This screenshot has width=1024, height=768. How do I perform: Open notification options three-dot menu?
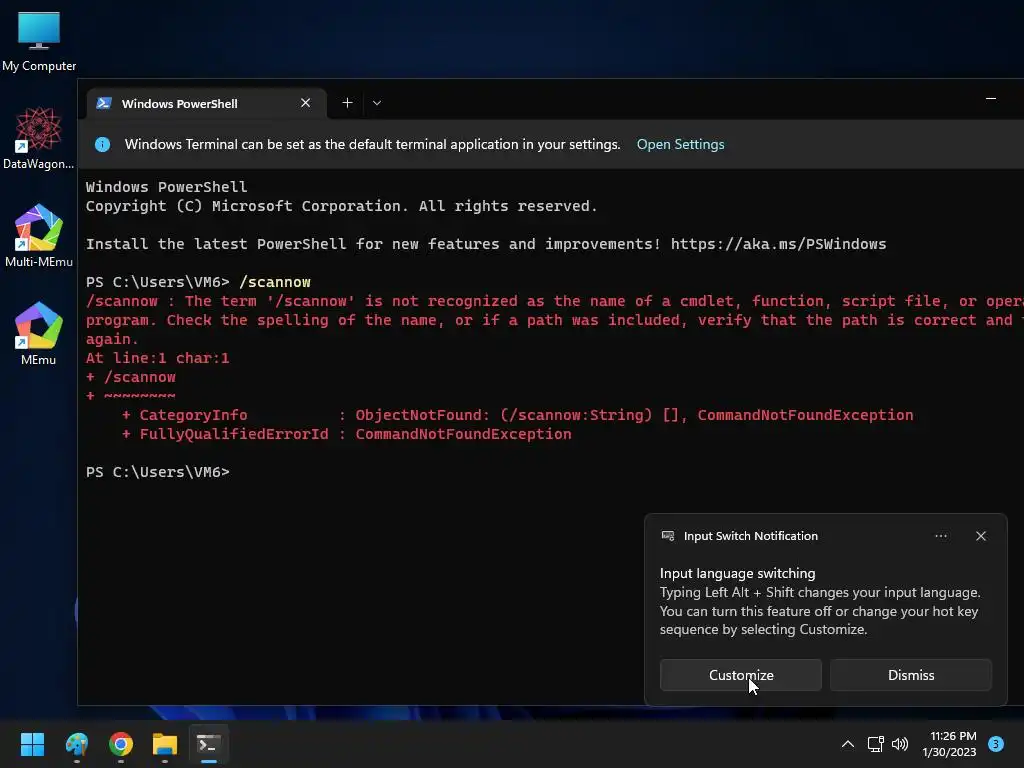point(940,536)
